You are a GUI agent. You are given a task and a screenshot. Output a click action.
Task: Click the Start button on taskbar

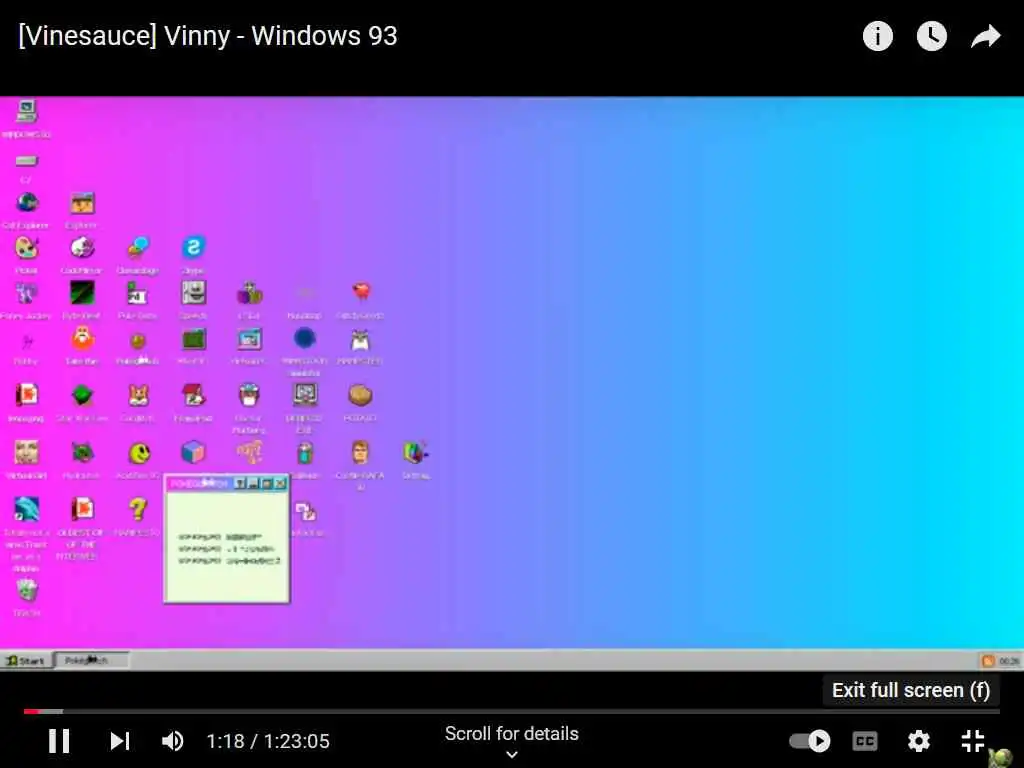point(26,660)
